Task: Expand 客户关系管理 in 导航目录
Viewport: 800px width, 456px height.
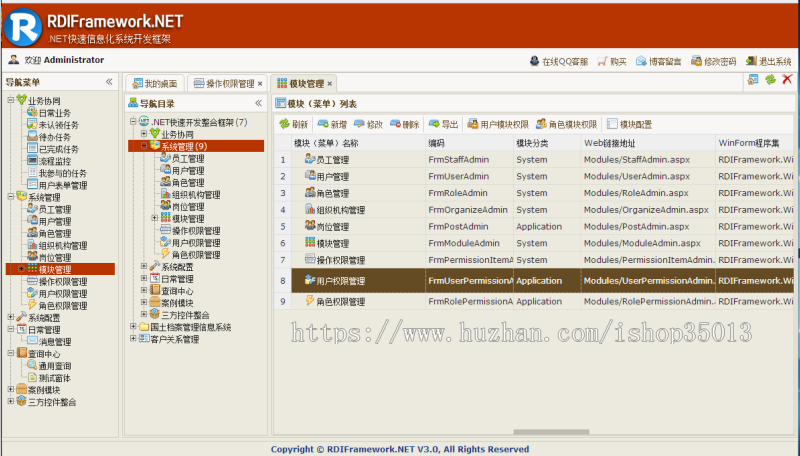Action: point(133,339)
